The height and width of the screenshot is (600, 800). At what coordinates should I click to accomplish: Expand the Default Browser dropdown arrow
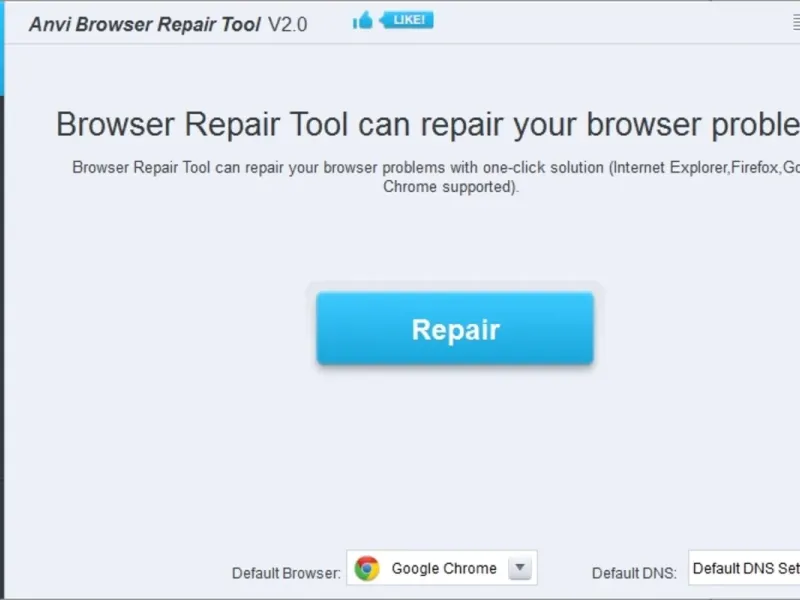[520, 567]
